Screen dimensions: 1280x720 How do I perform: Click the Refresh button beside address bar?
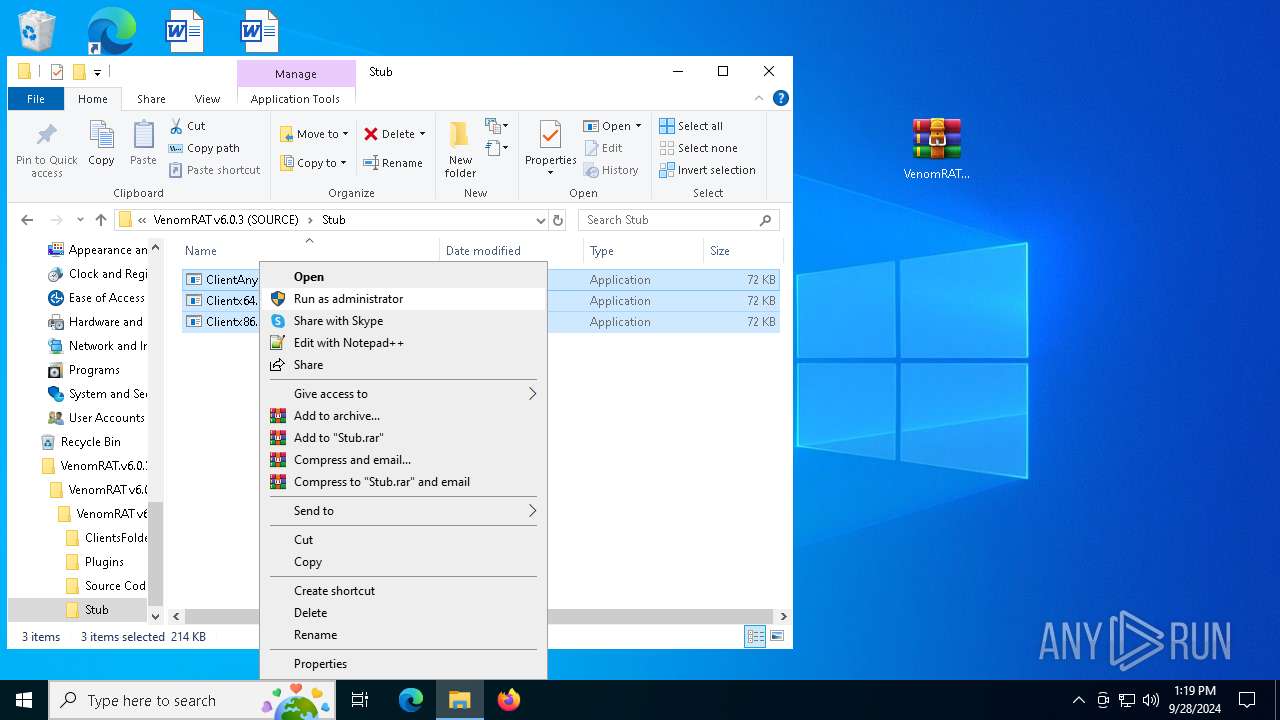pos(558,220)
